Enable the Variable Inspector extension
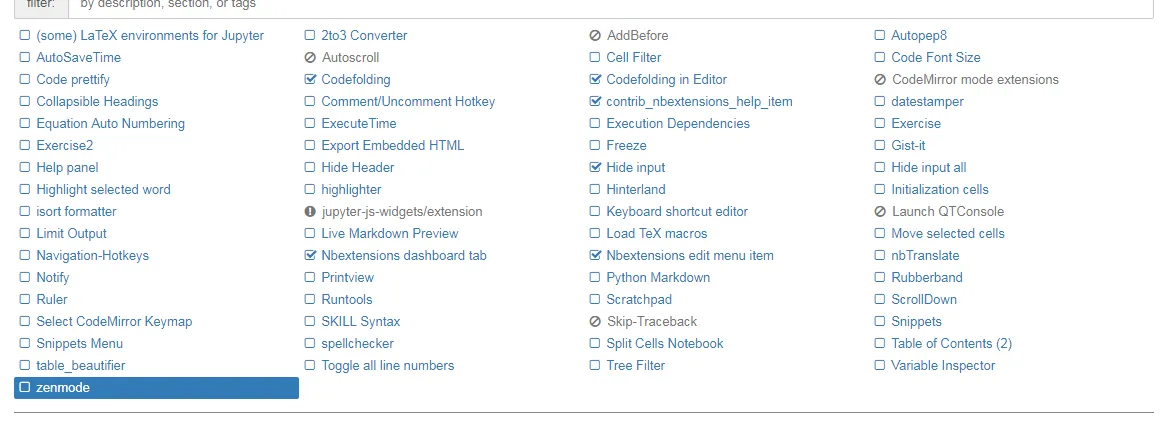1171x421 pixels. [880, 366]
